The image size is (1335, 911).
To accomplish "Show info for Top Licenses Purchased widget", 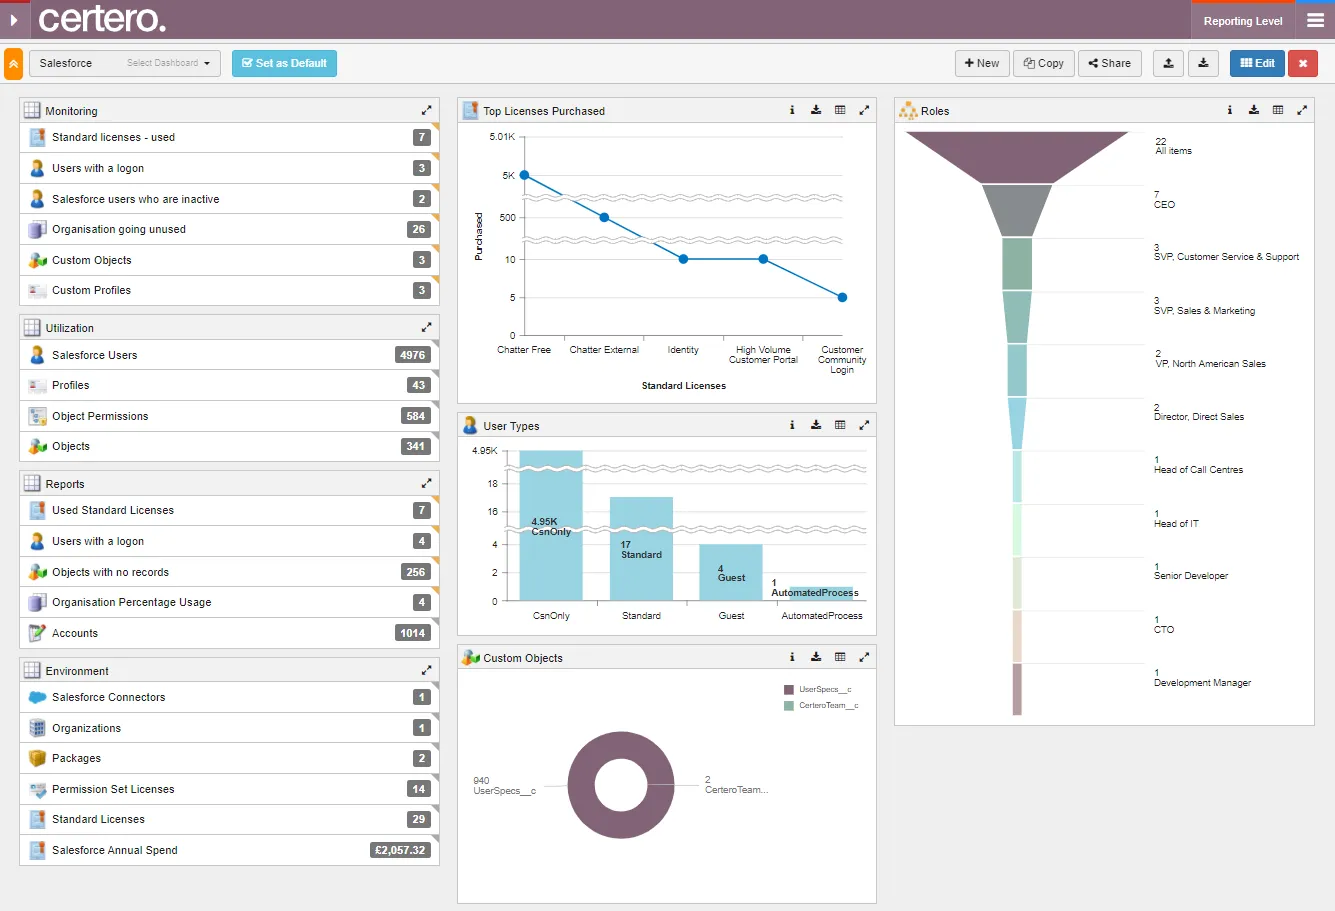I will coord(792,110).
